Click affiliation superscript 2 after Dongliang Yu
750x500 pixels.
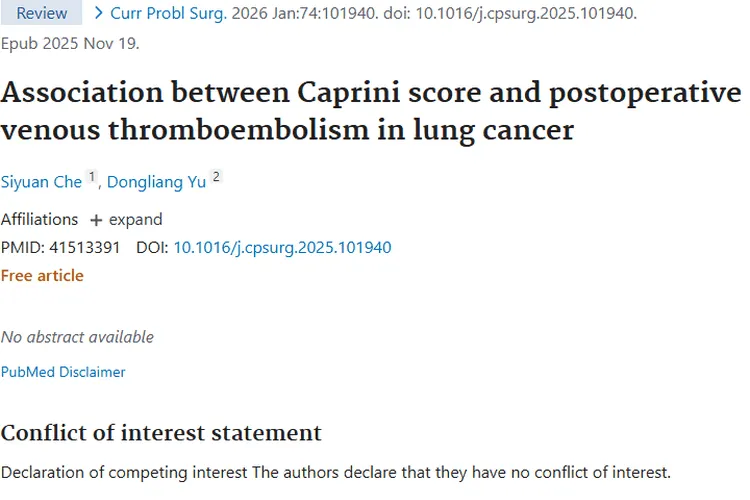[216, 178]
